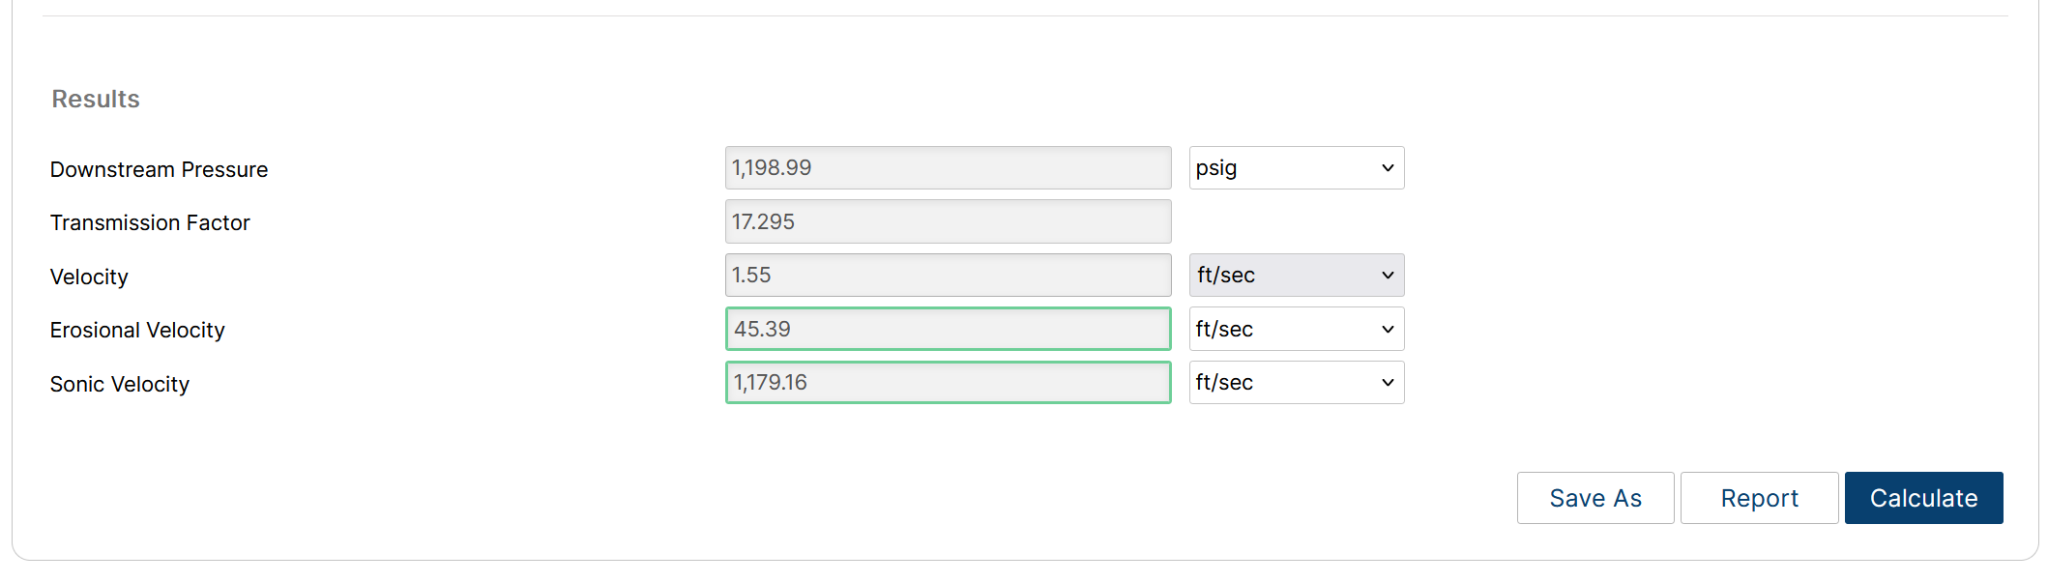Click the Save As button
Screen dimensions: 2048x583
(x=1595, y=498)
